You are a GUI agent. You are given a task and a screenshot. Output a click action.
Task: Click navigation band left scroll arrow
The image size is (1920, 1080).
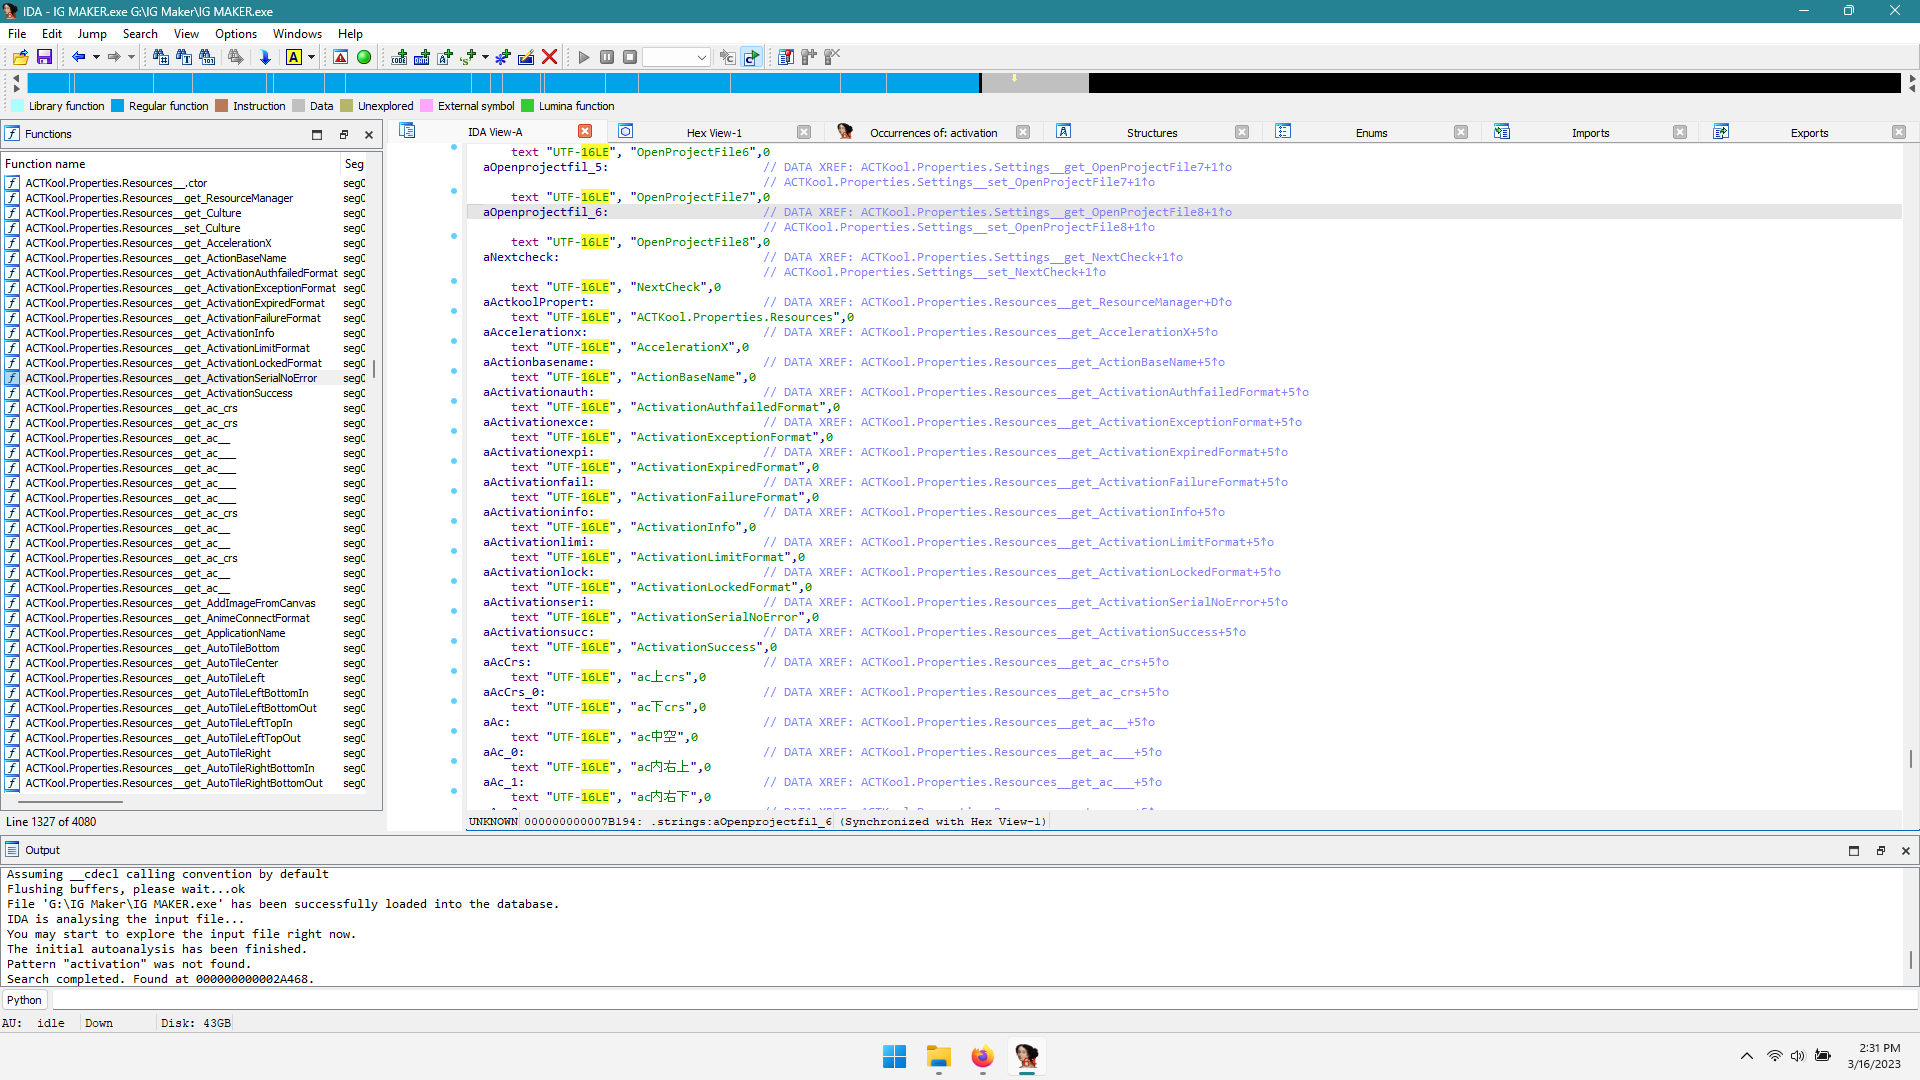click(16, 77)
